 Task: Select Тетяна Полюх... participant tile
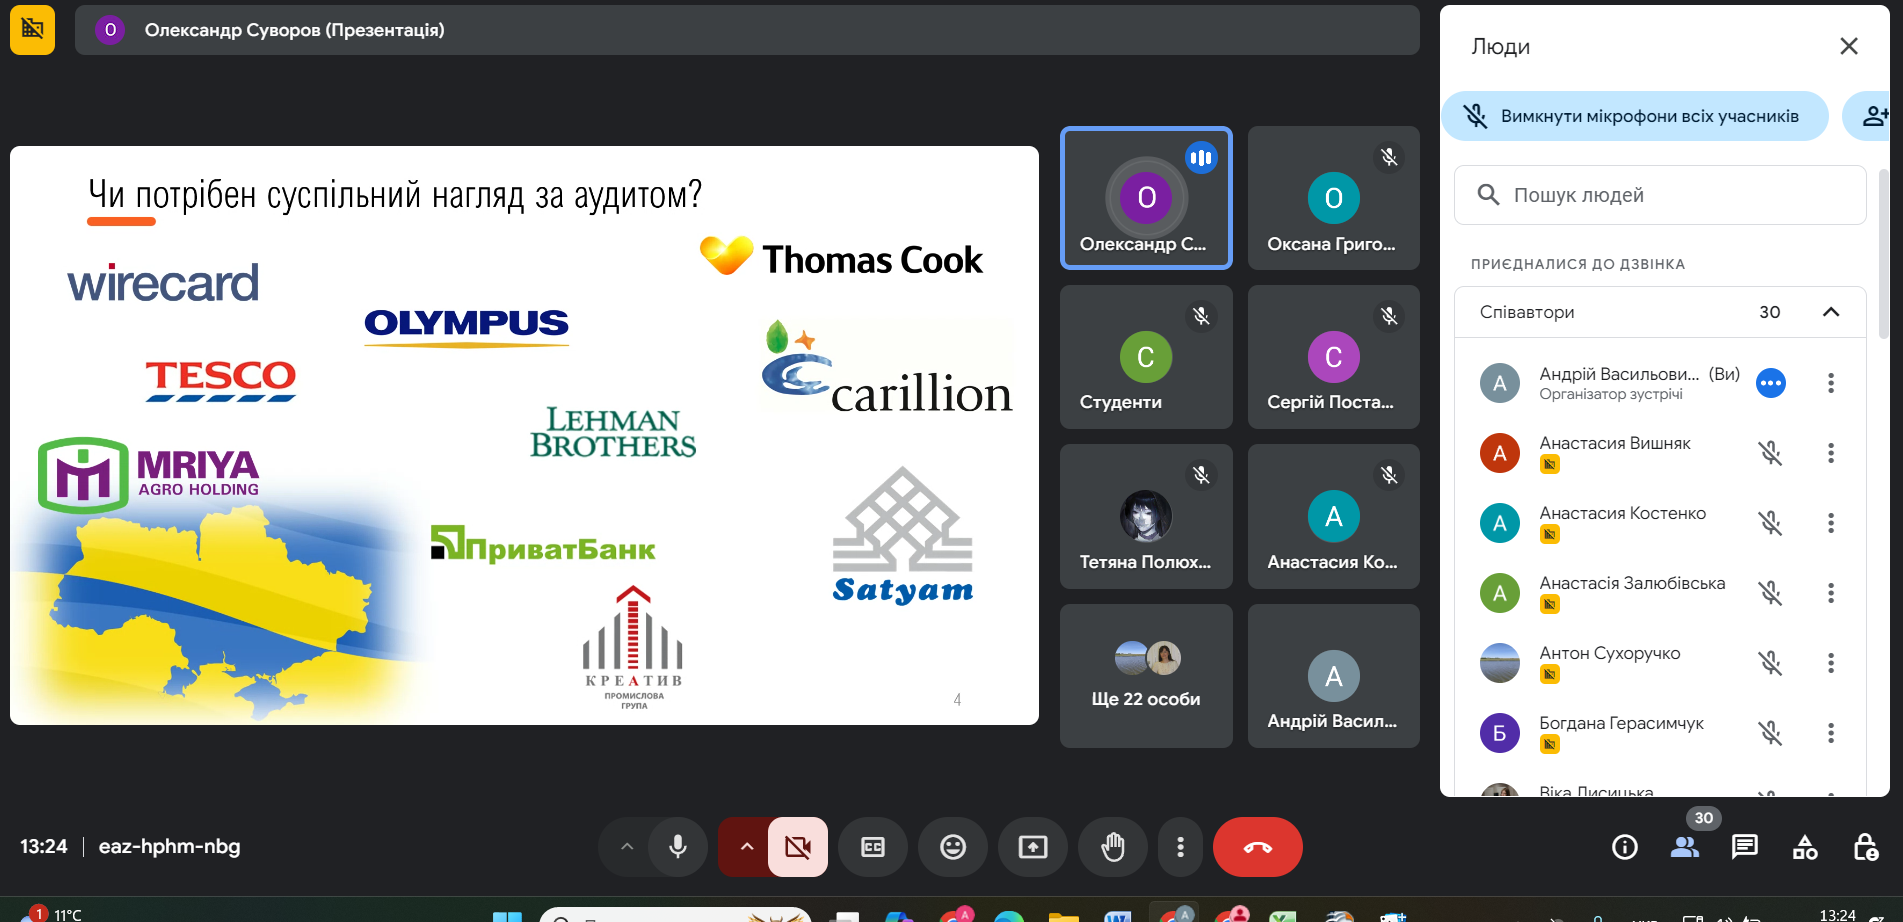(1146, 516)
